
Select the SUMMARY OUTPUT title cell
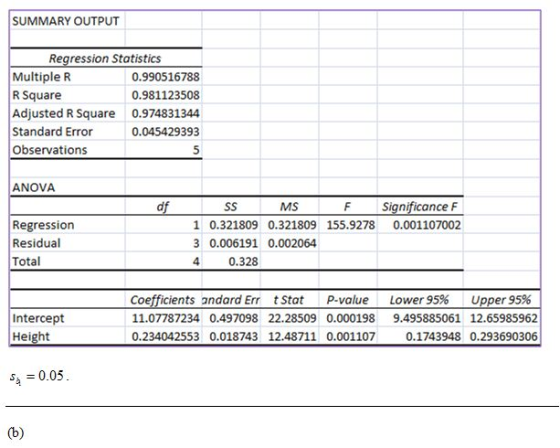click(x=66, y=21)
